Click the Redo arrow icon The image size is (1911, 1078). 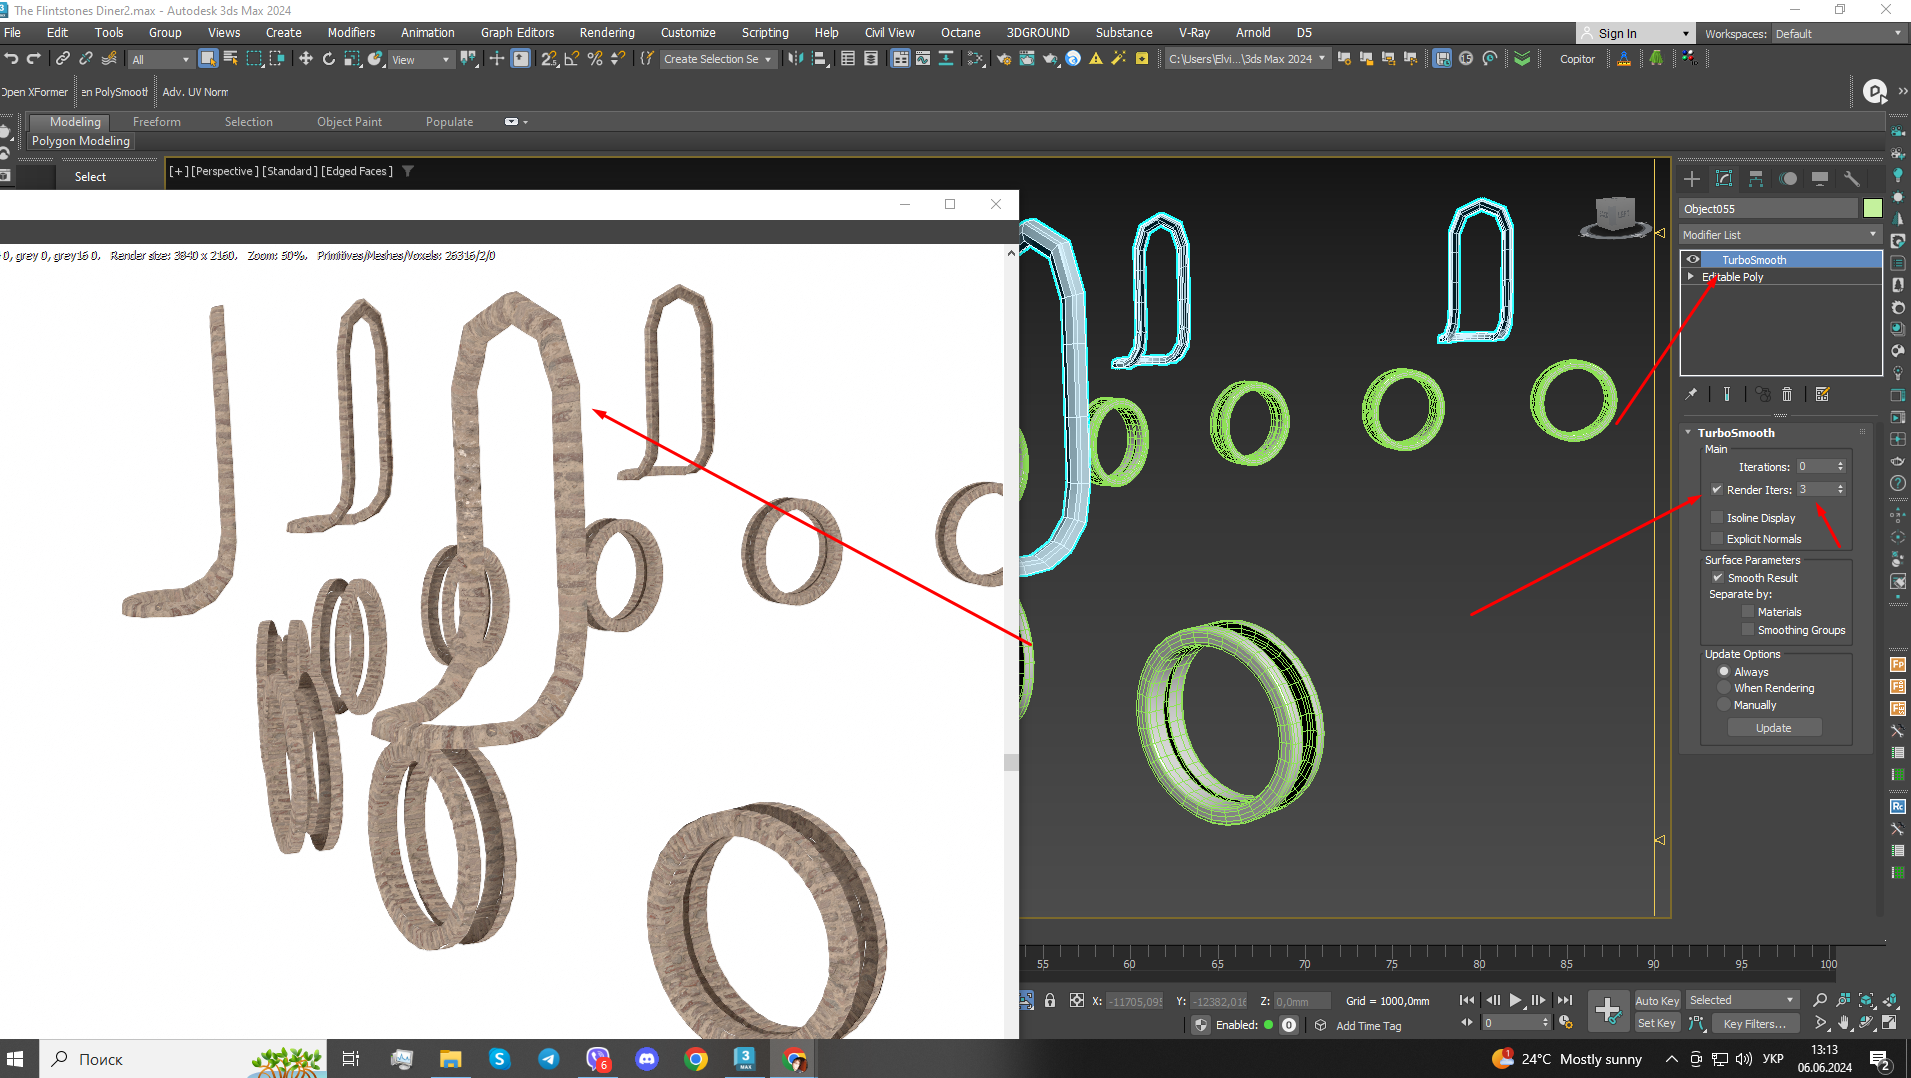coord(34,59)
